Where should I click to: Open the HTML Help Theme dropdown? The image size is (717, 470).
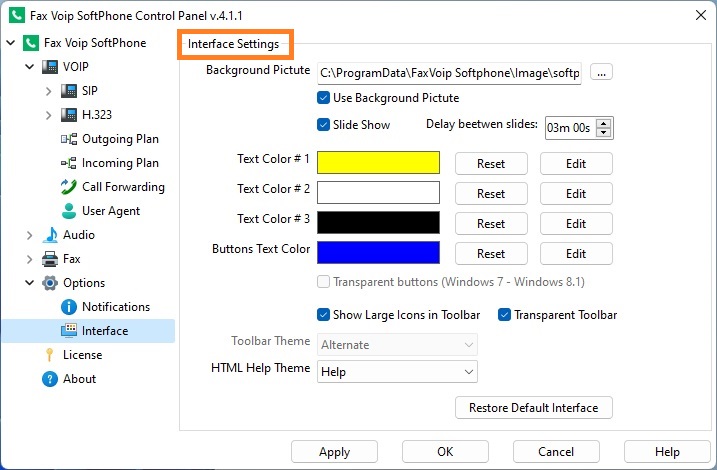397,372
